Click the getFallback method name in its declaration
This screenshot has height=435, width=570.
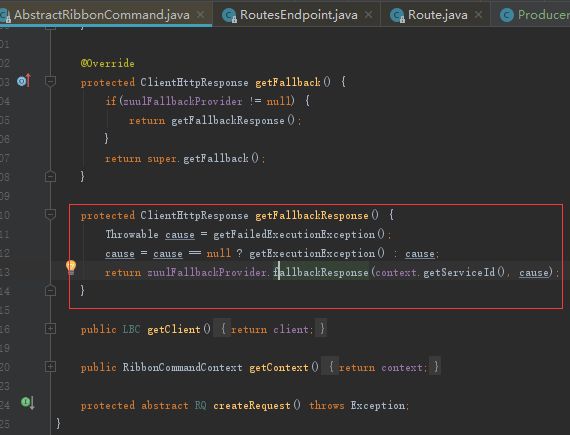[288, 82]
